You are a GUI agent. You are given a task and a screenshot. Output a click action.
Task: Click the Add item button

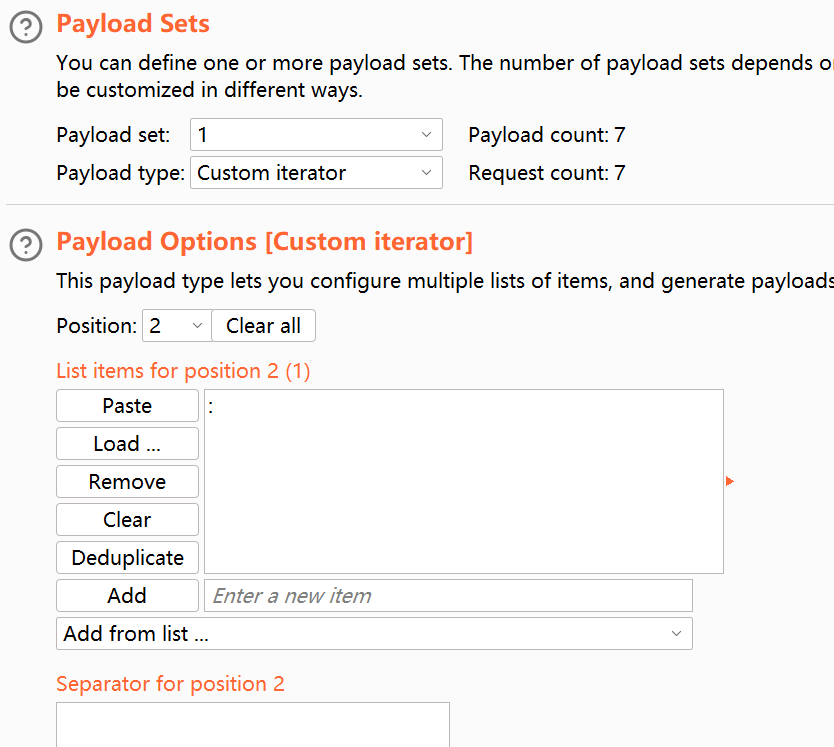[x=127, y=596]
